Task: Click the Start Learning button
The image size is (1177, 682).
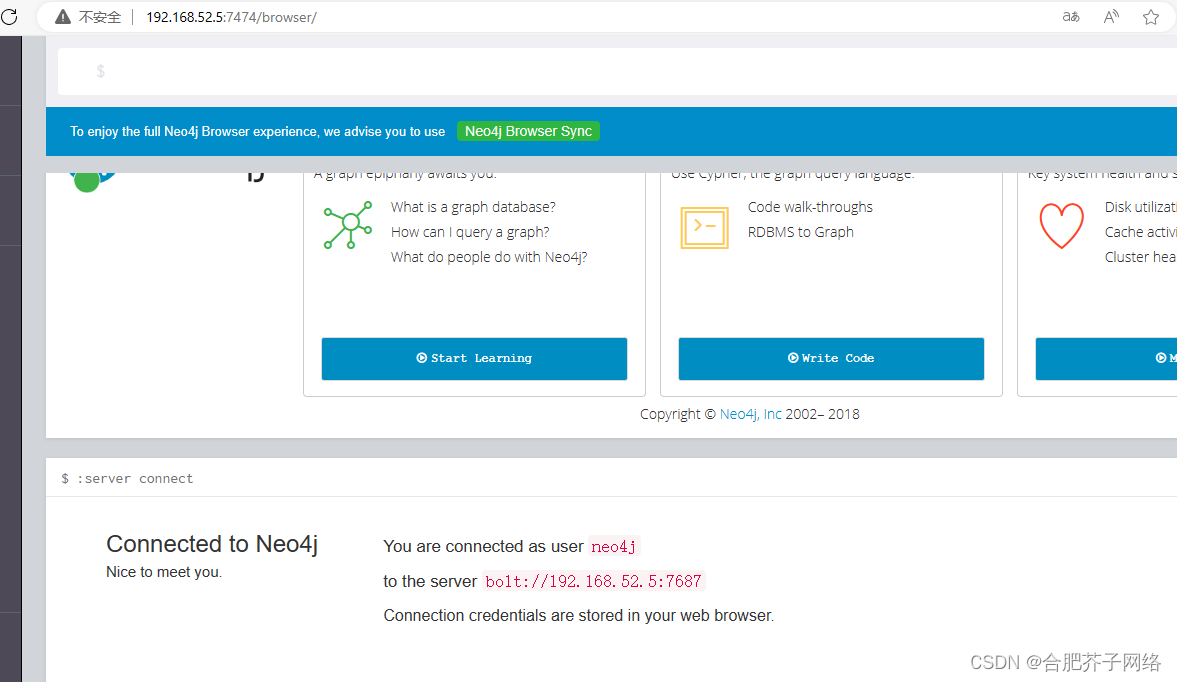Action: pos(474,357)
